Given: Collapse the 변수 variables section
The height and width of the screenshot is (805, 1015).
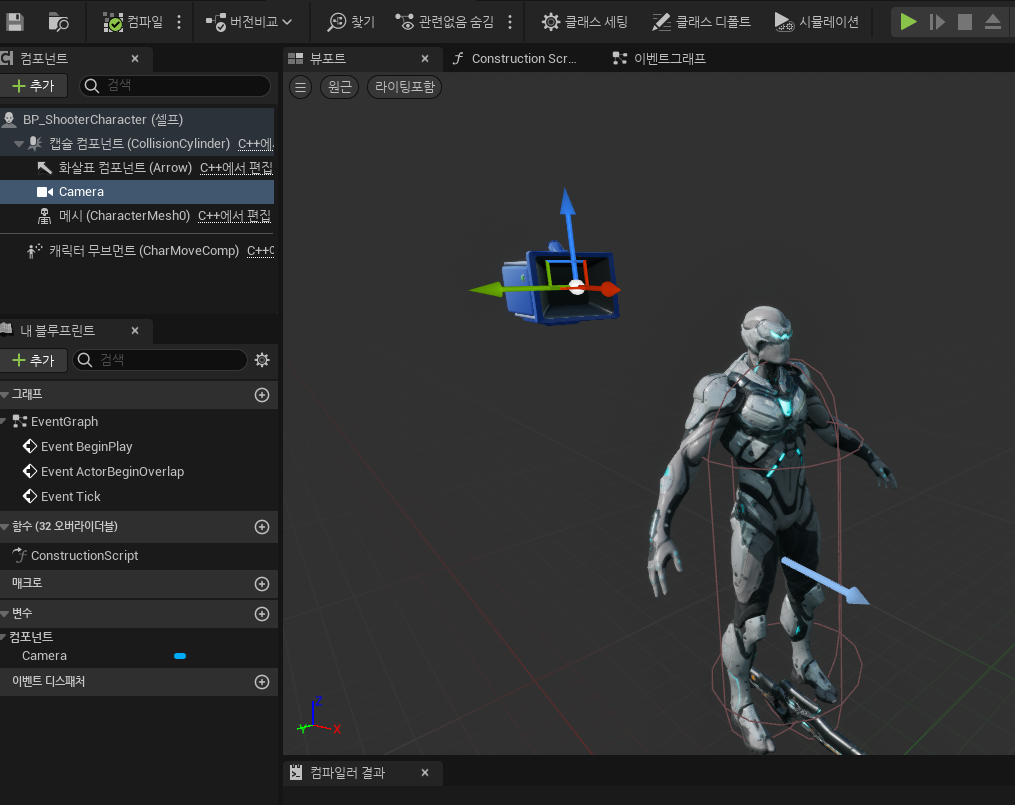Looking at the screenshot, I should (5, 613).
